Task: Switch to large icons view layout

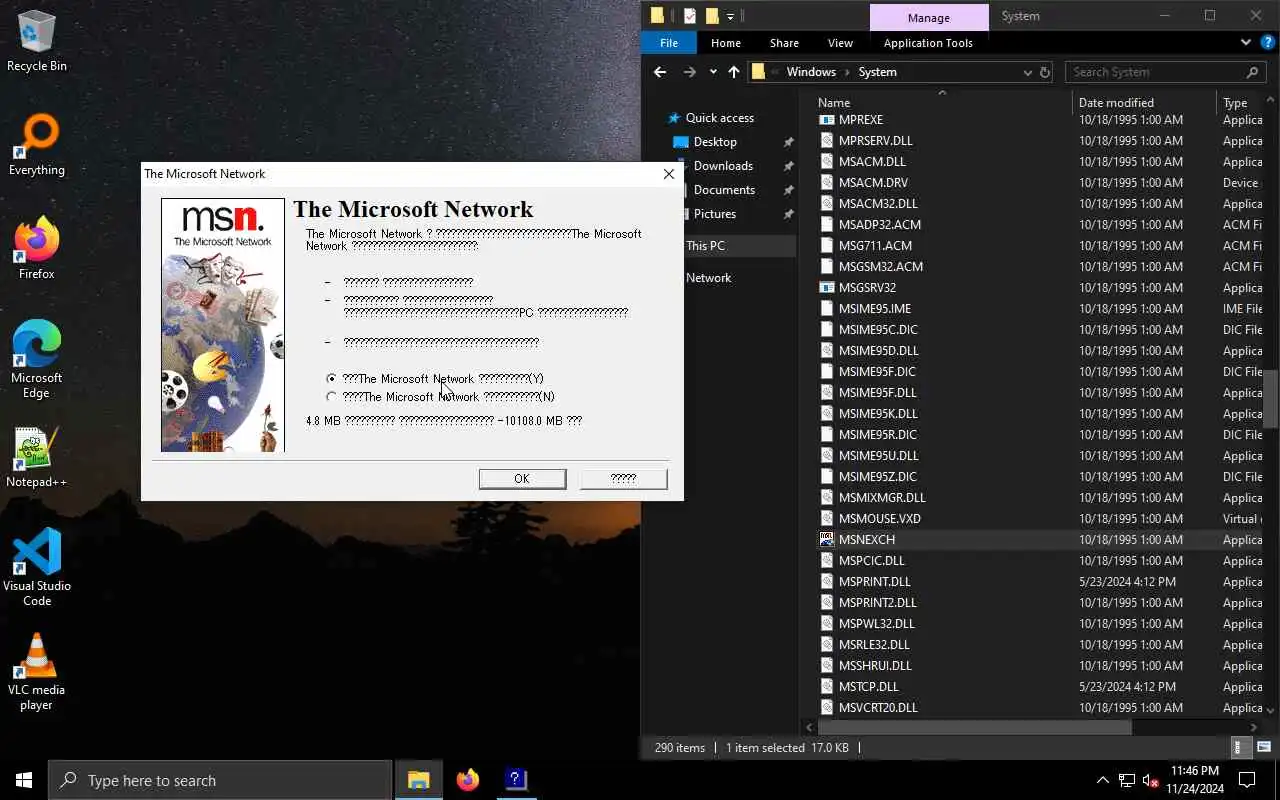Action: click(1264, 747)
